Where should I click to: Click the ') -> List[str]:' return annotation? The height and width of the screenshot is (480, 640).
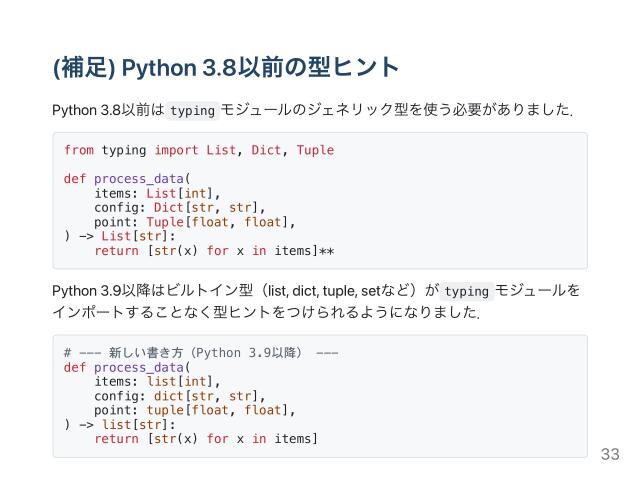[119, 237]
